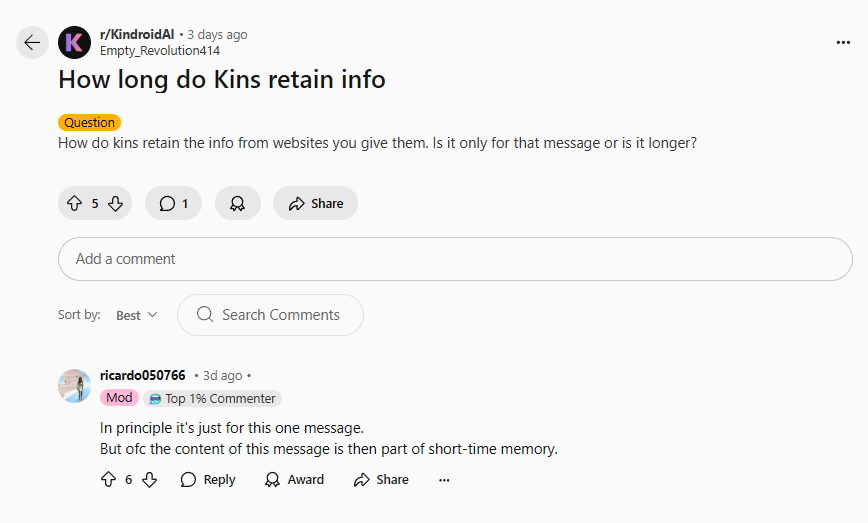Share ricardo050766's comment

[x=381, y=480]
